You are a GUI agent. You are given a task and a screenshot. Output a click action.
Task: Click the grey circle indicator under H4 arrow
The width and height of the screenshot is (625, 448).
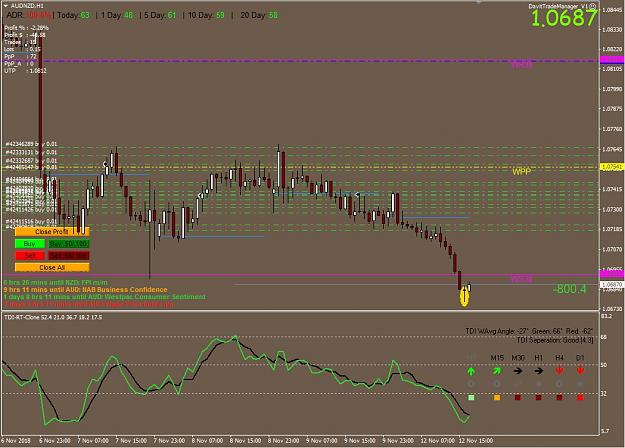(559, 384)
